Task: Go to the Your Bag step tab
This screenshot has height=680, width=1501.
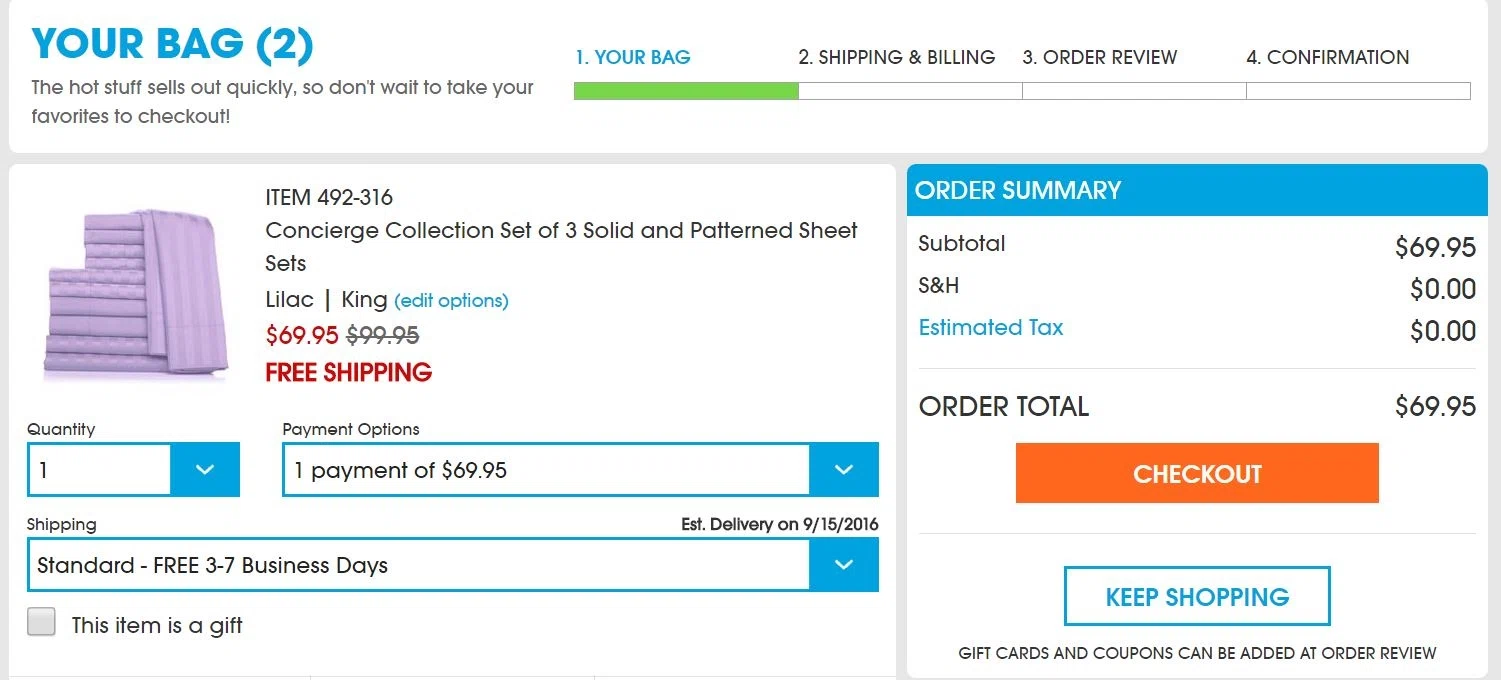Action: [632, 57]
